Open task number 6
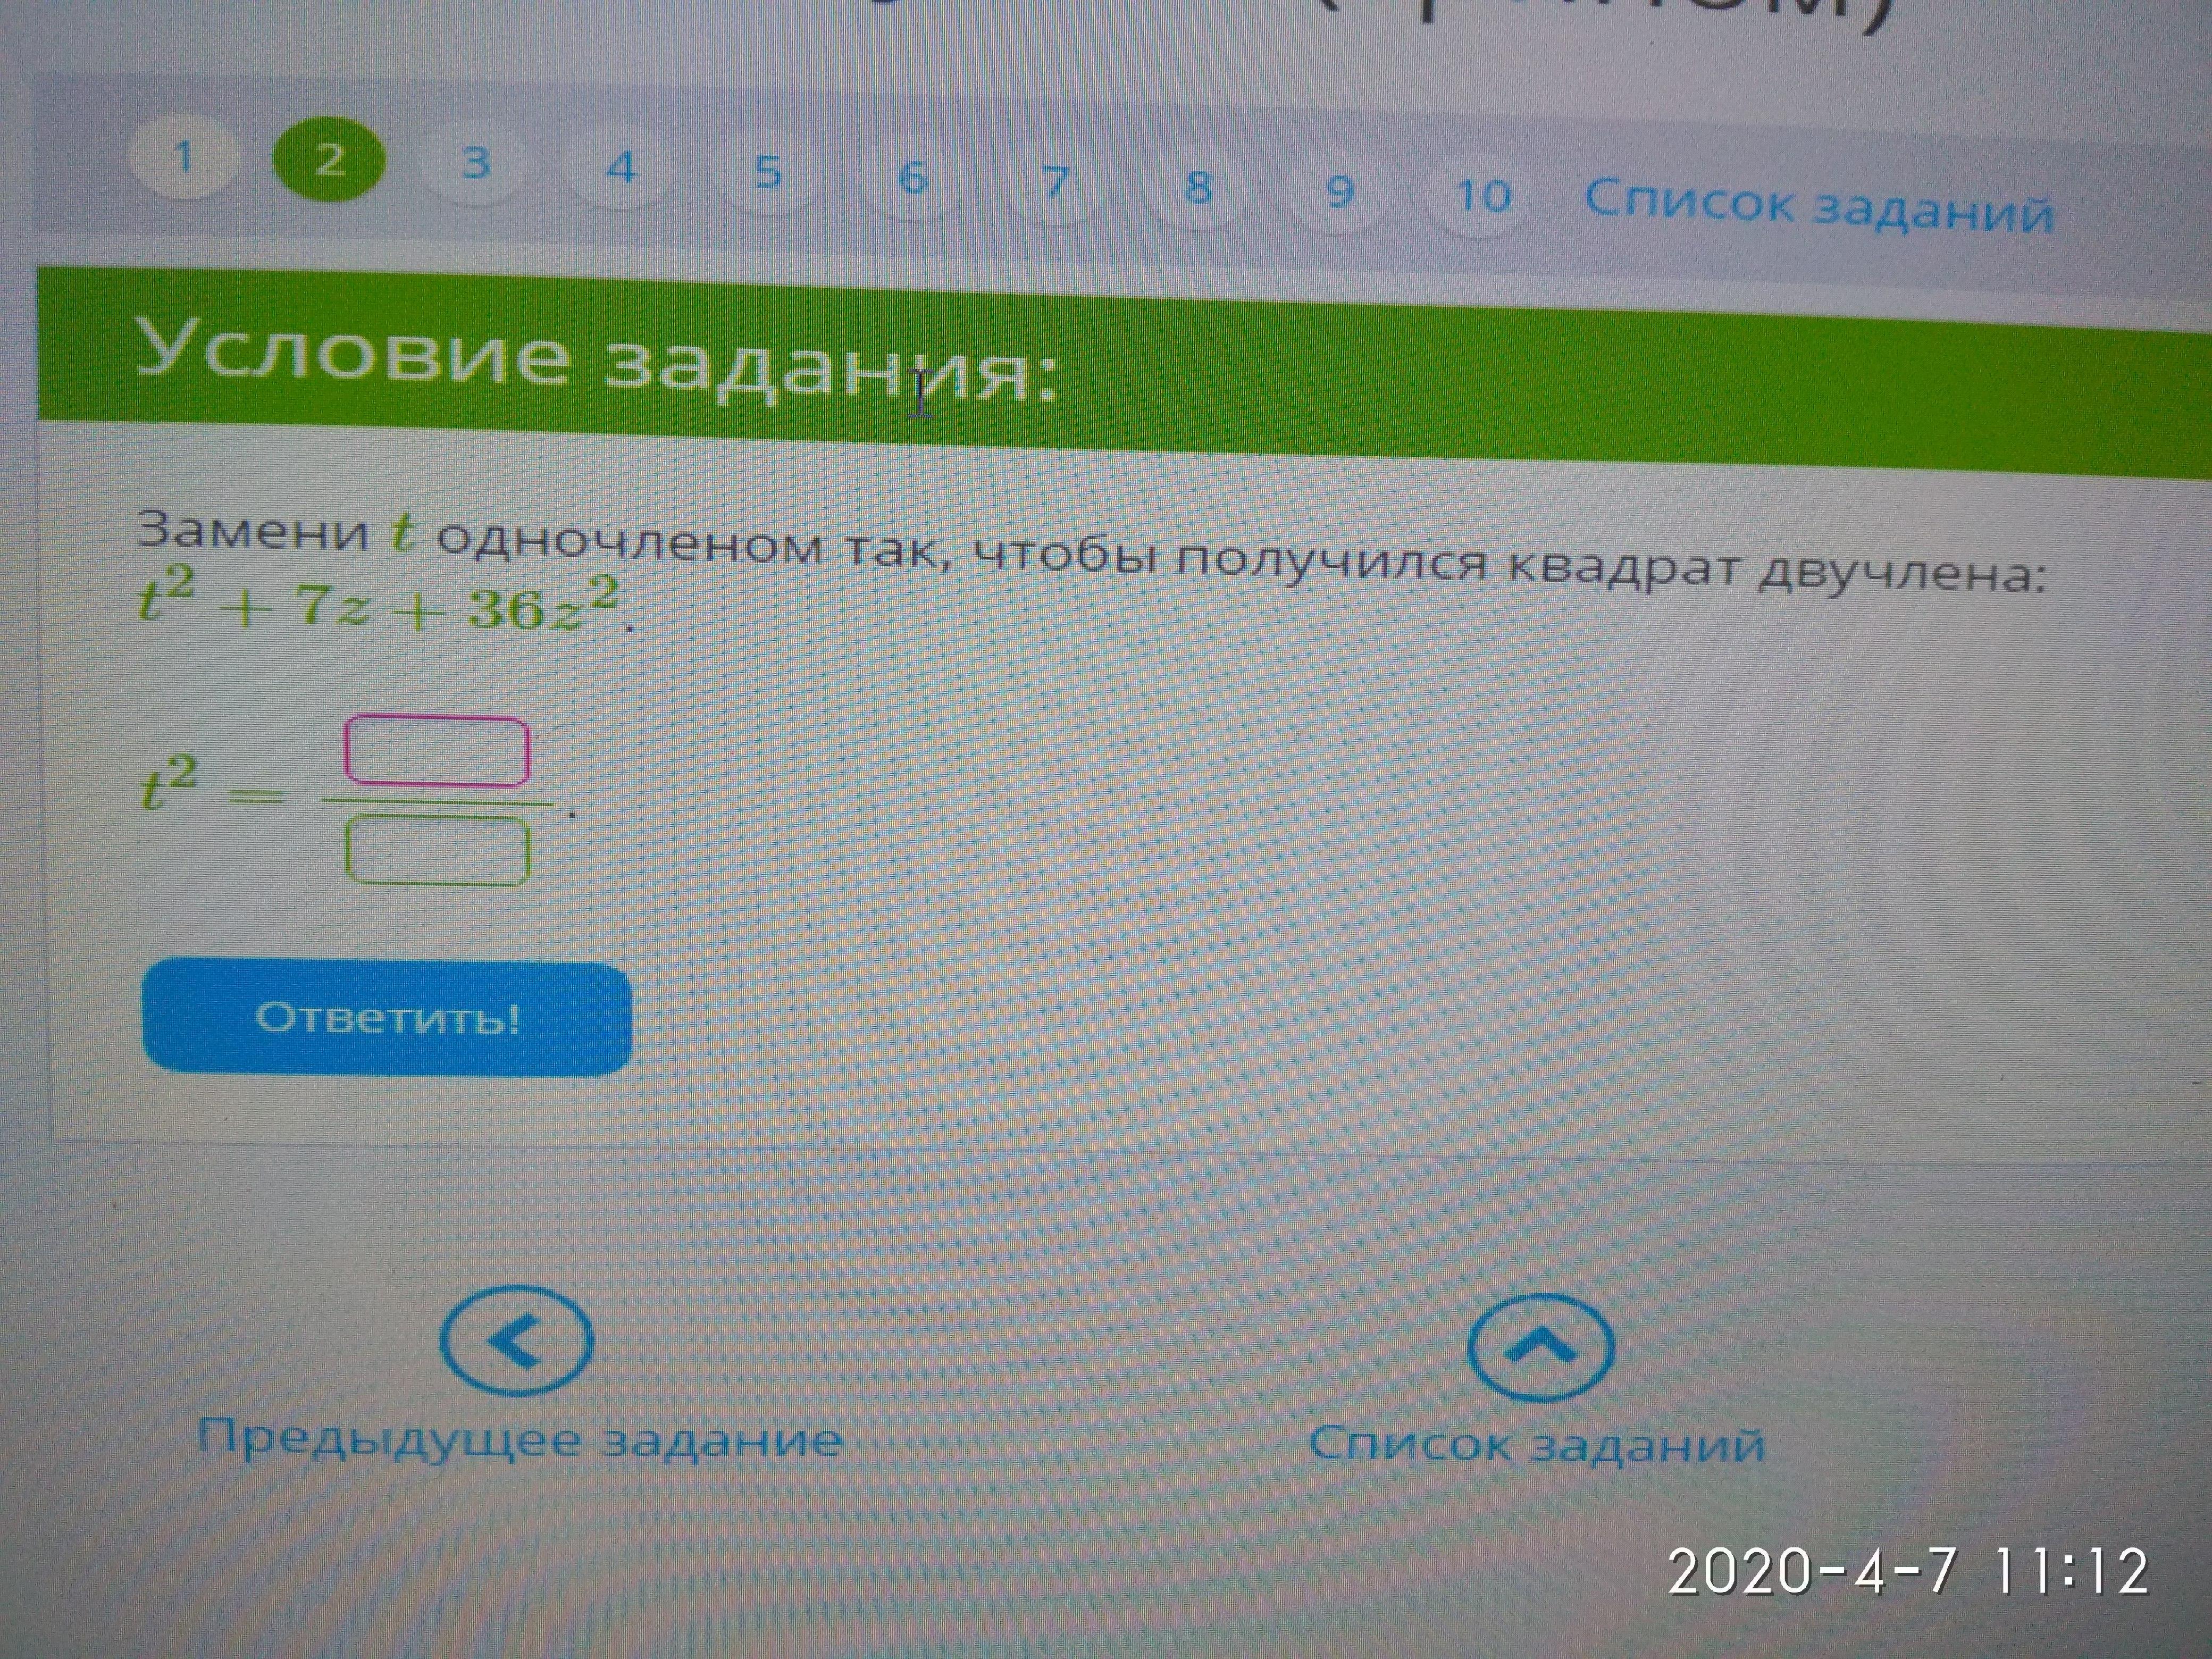Image resolution: width=2212 pixels, height=1659 pixels. point(912,179)
